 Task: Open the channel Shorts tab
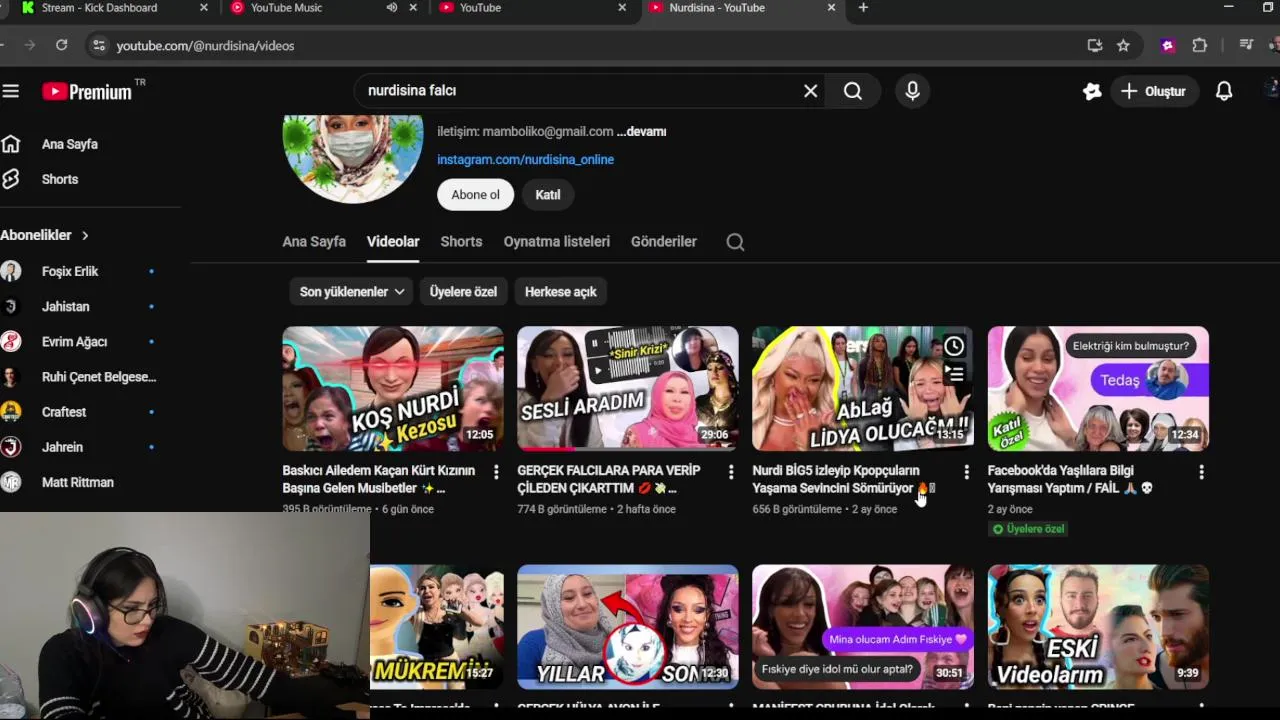461,242
